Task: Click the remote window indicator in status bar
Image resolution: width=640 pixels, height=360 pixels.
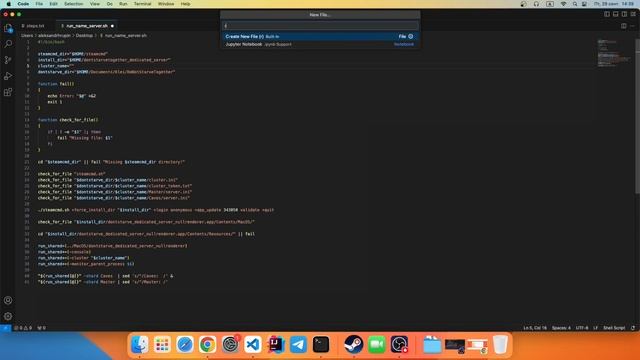Action: (x=5, y=328)
